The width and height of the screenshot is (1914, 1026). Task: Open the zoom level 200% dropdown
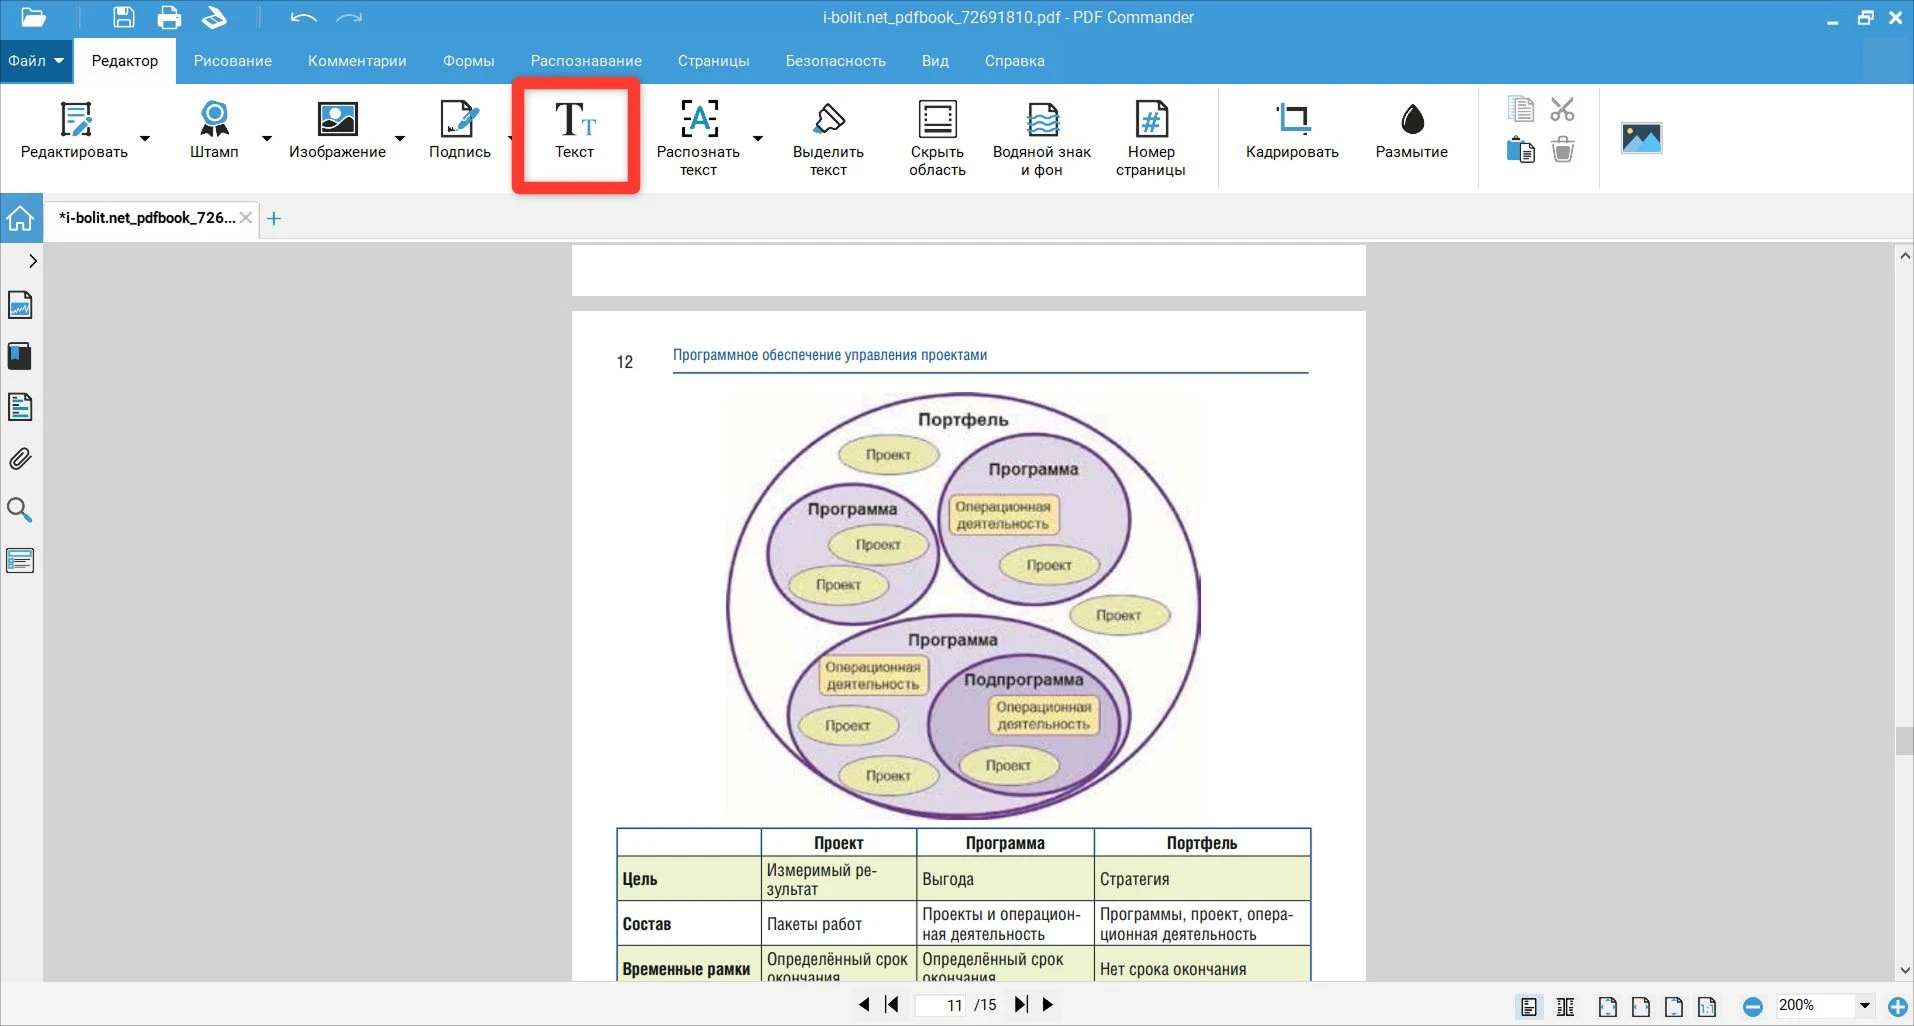point(1864,1005)
